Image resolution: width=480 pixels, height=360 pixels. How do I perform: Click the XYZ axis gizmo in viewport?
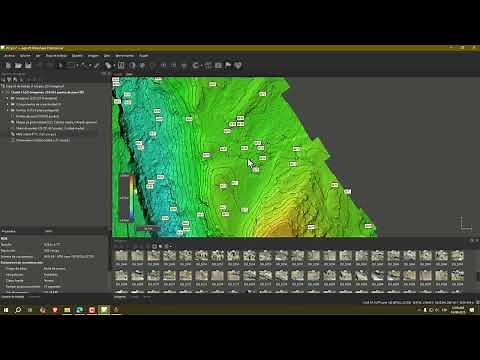[465, 224]
